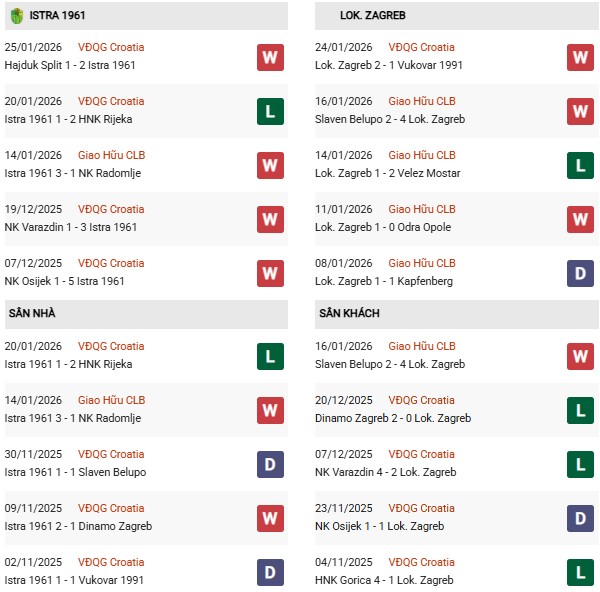Open the SÂN NHÀ home section header
The width and height of the screenshot is (600, 592).
(32, 314)
